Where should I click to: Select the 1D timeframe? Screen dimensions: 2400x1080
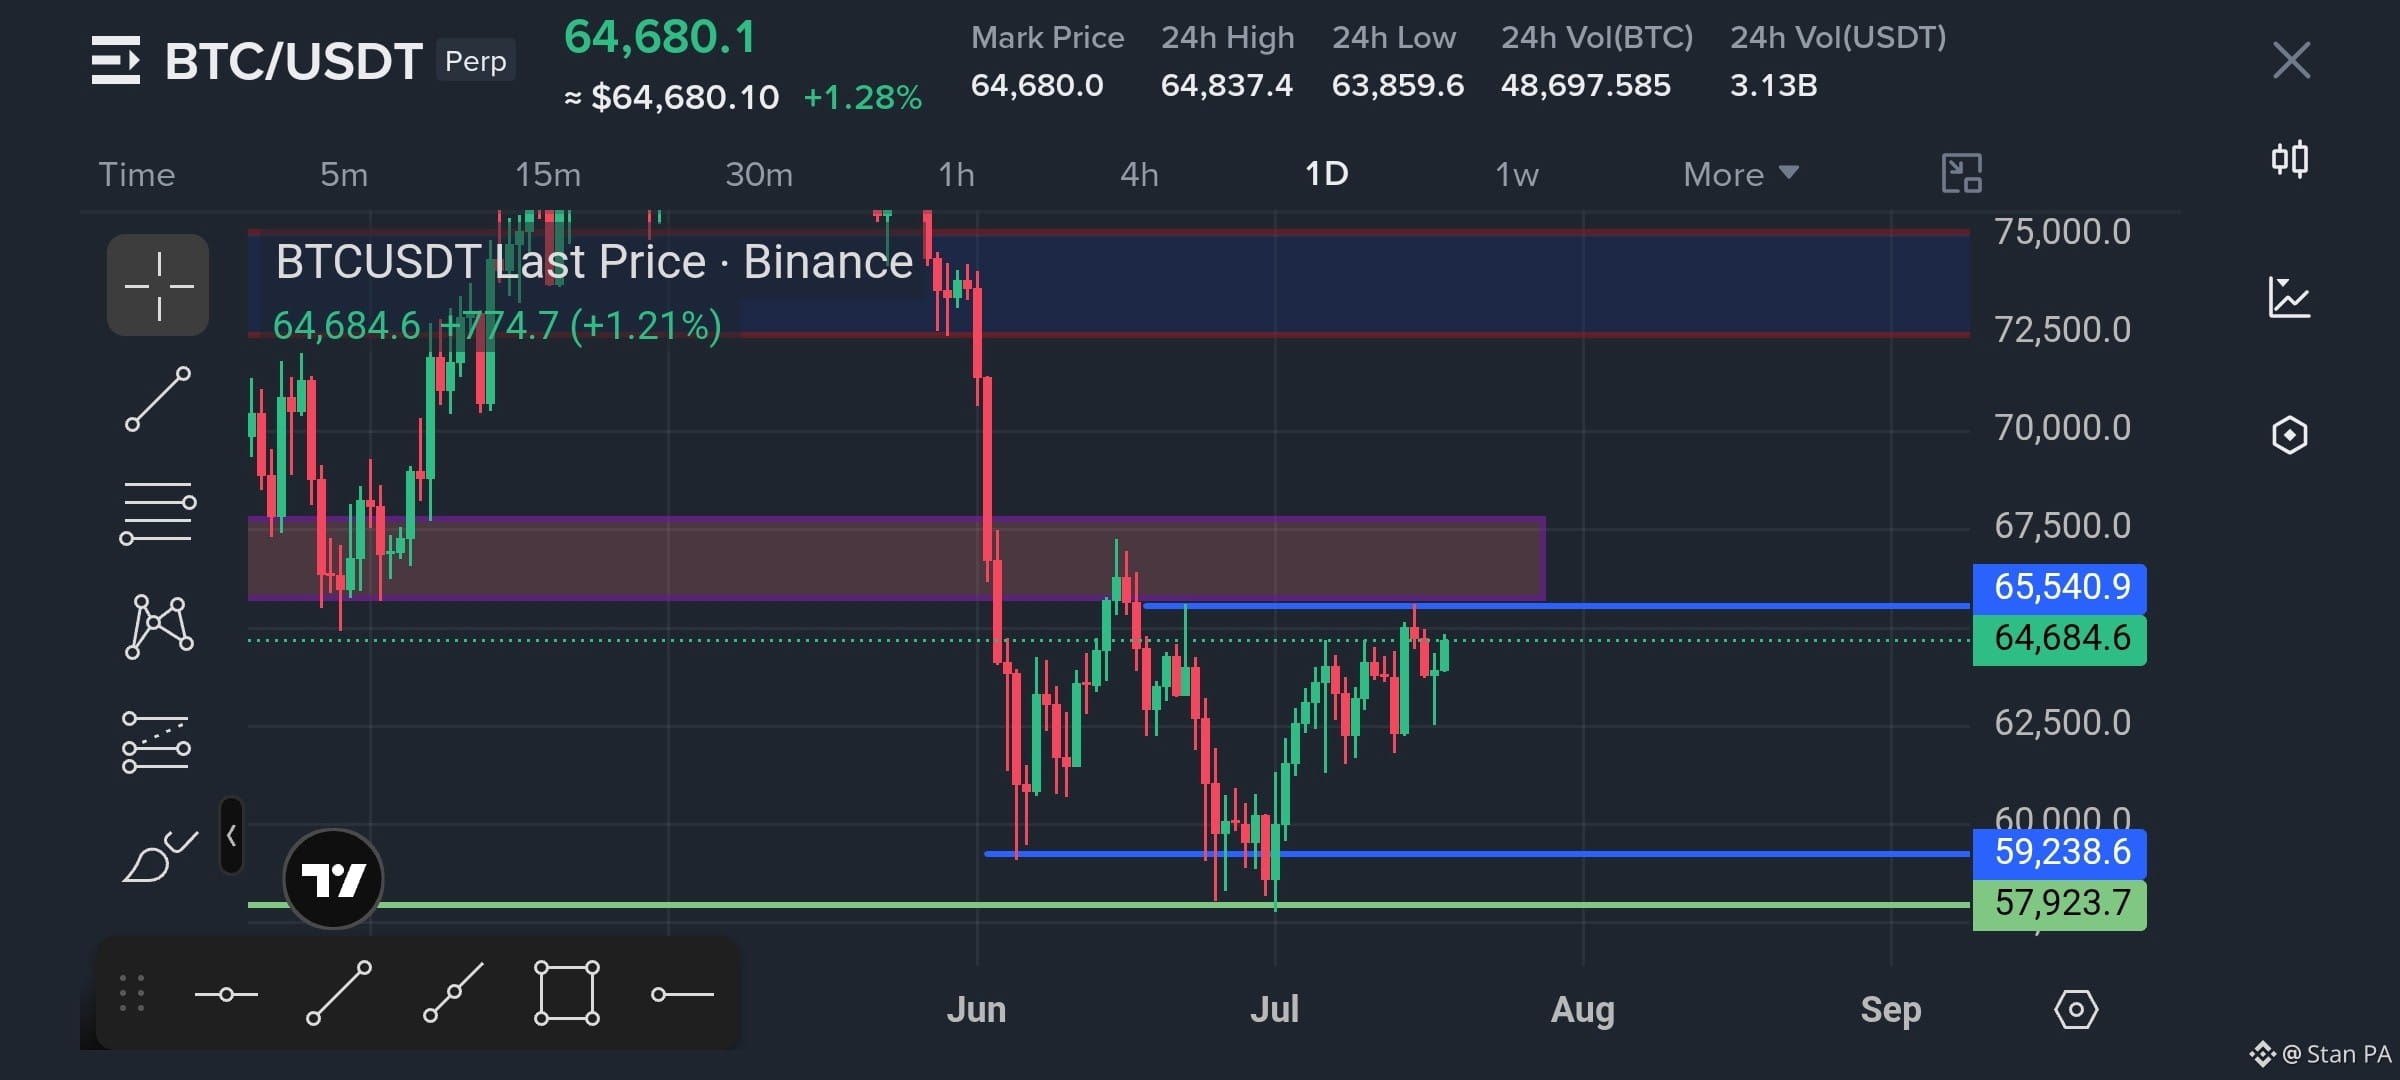click(1327, 174)
